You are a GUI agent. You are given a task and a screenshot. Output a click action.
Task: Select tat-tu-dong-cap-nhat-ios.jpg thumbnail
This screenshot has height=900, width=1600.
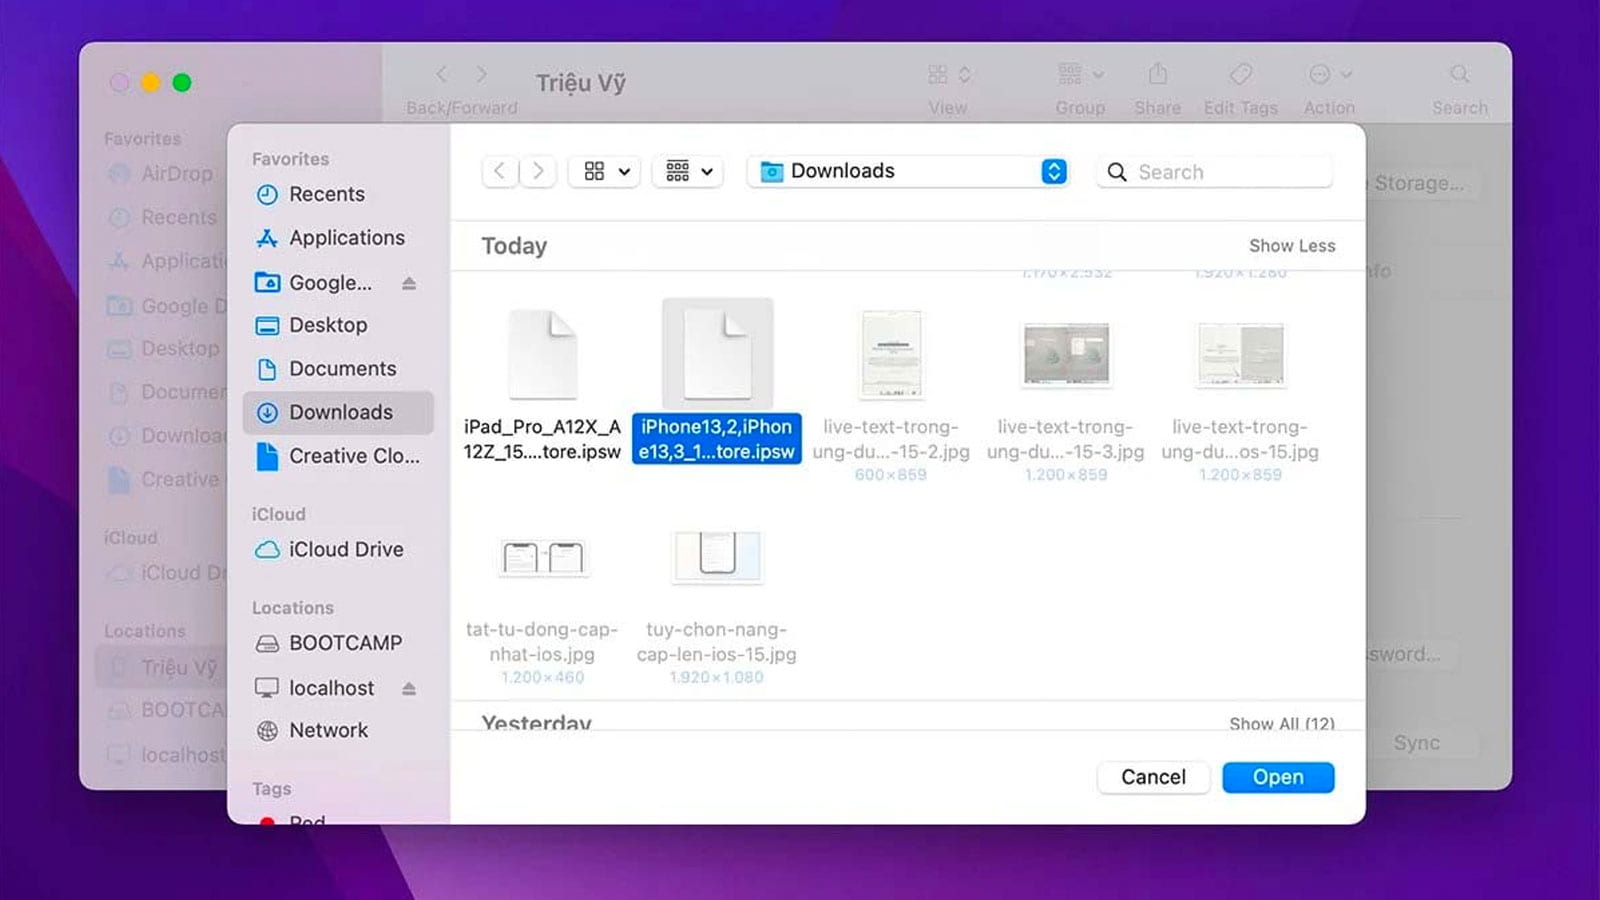542,558
